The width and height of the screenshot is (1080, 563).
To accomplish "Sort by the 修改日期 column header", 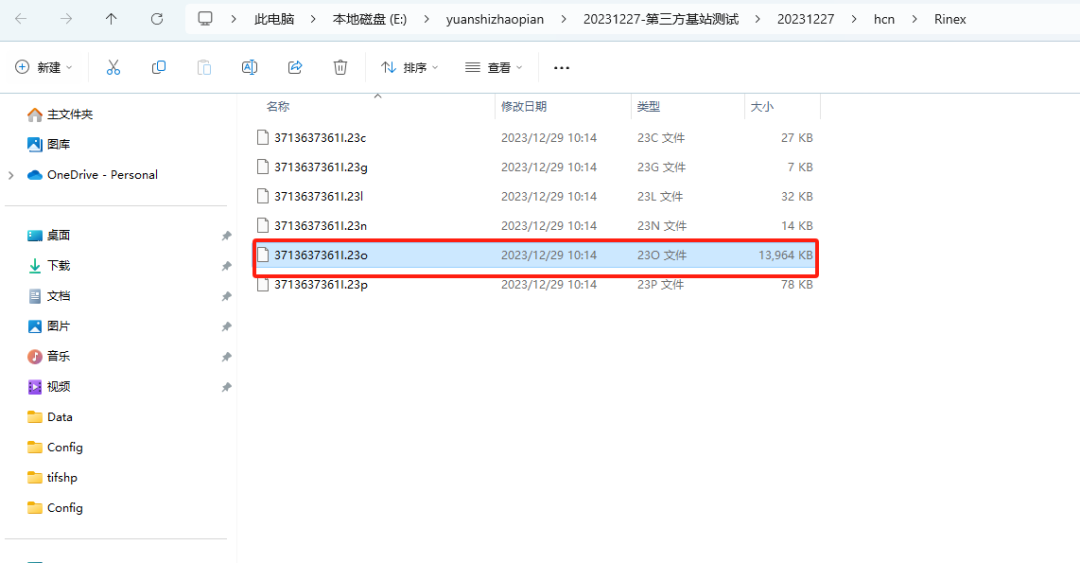I will pos(523,106).
